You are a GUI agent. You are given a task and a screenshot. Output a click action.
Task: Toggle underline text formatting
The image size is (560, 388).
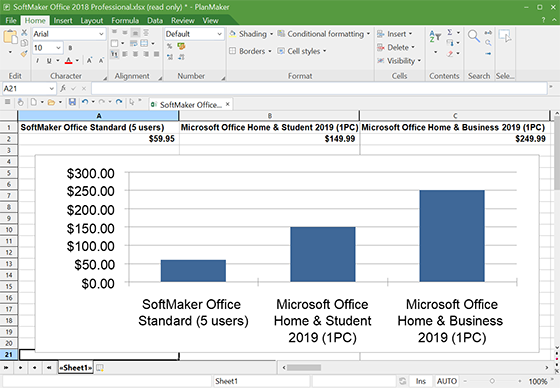coord(49,61)
